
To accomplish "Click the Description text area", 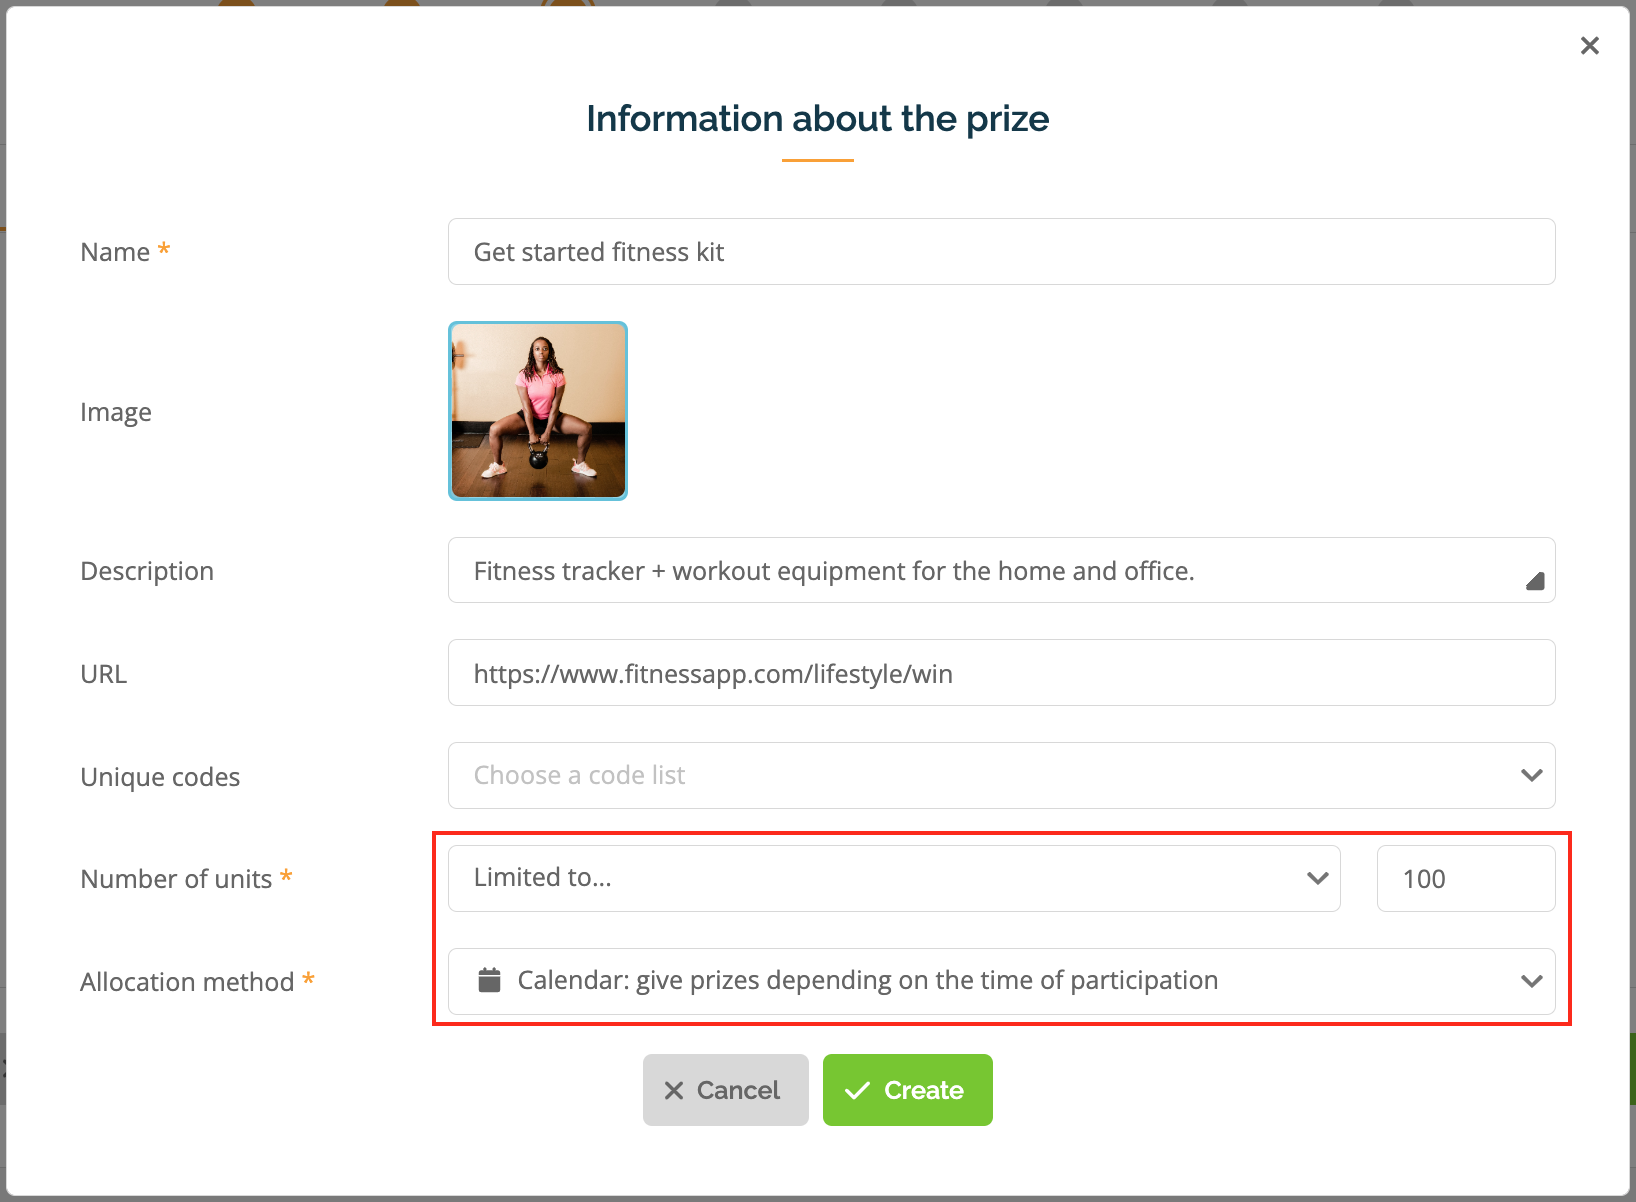I will pos(1001,570).
